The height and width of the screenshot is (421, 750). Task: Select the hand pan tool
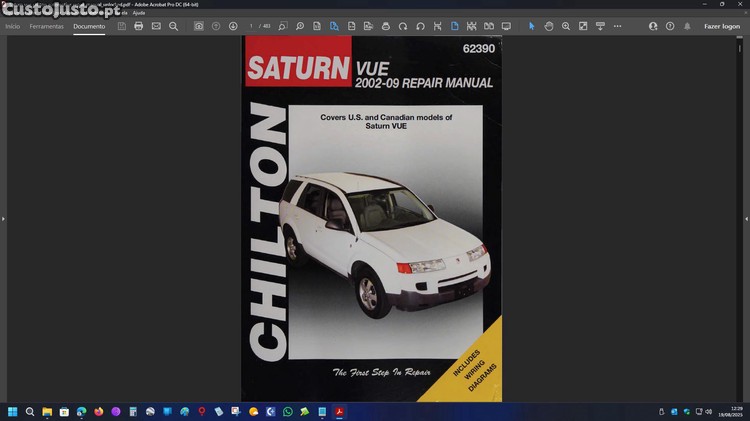pyautogui.click(x=549, y=26)
